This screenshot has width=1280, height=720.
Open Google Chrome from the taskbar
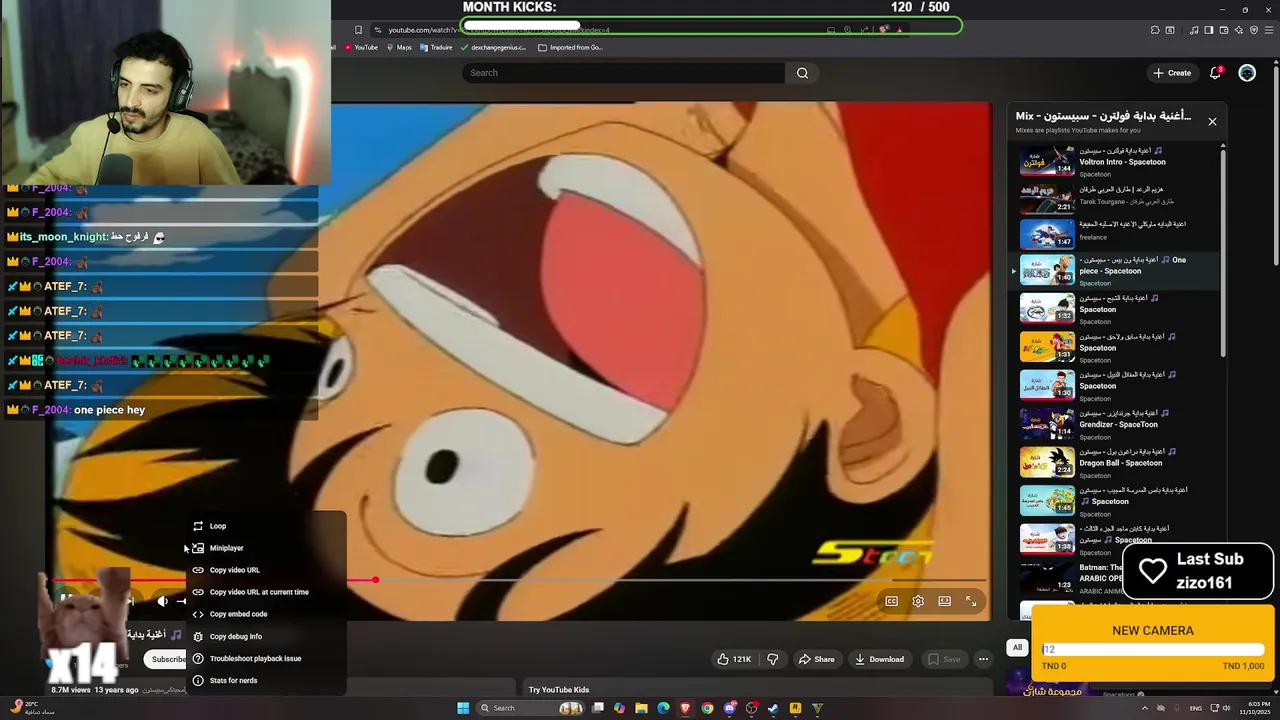(x=707, y=708)
